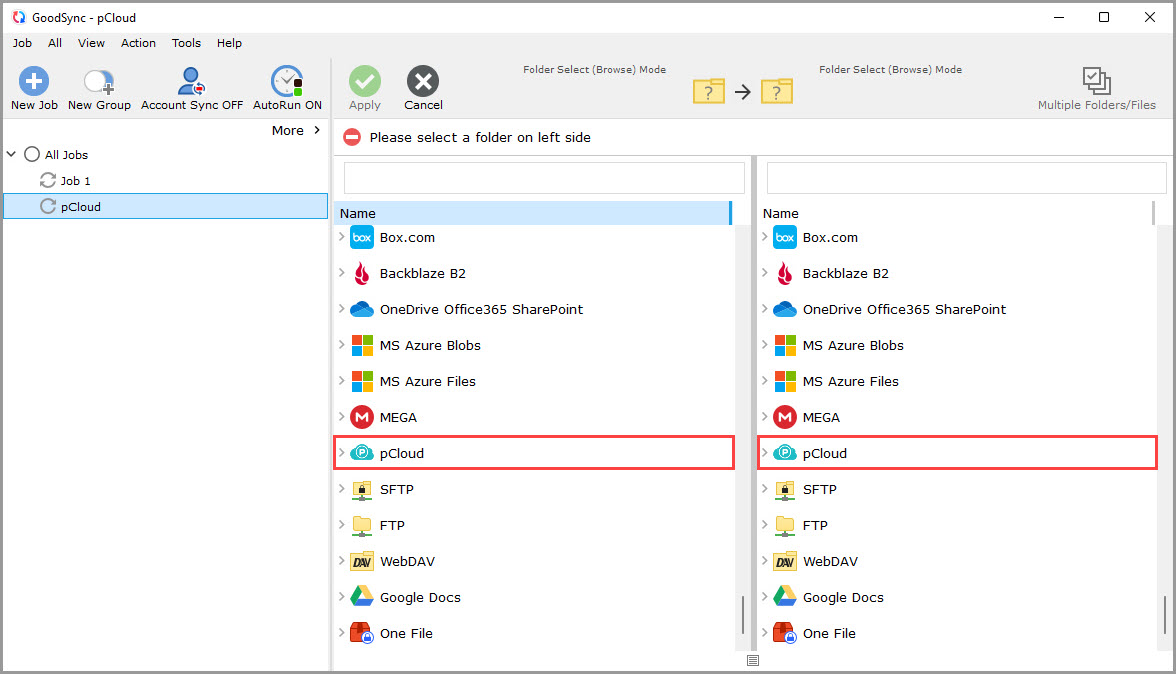Viewport: 1176px width, 674px height.
Task: Expand MEGA in left pane
Action: (342, 417)
